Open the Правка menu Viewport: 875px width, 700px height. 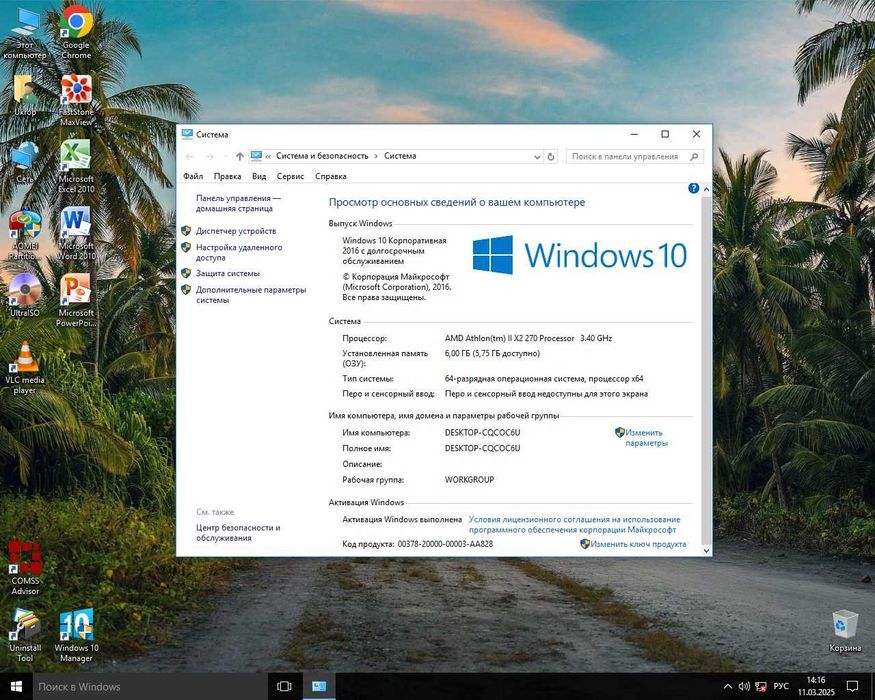(x=227, y=176)
